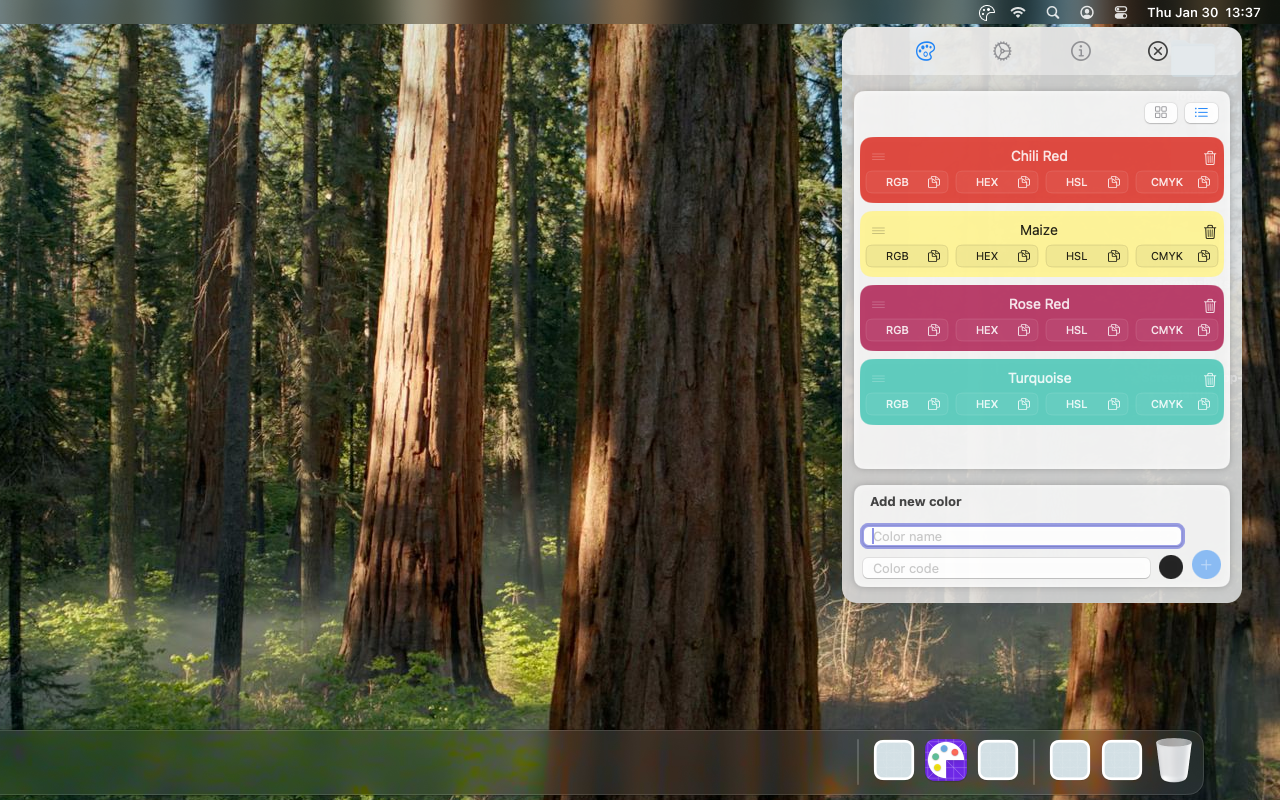Copy Rose Red HSL value
The image size is (1280, 800).
pos(1087,330)
